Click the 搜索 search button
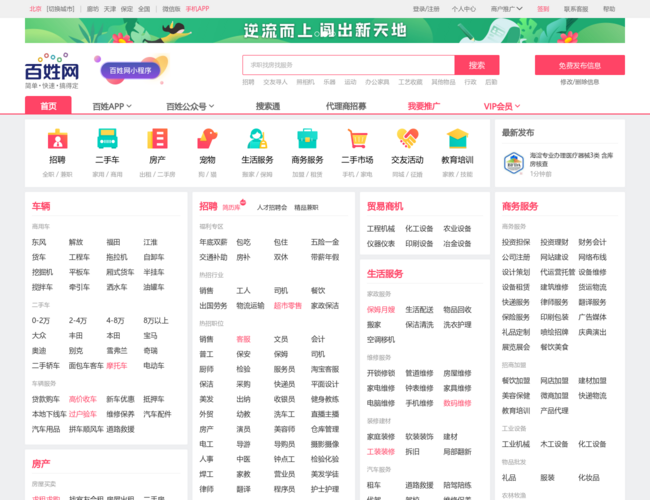The height and width of the screenshot is (500, 650). [477, 65]
